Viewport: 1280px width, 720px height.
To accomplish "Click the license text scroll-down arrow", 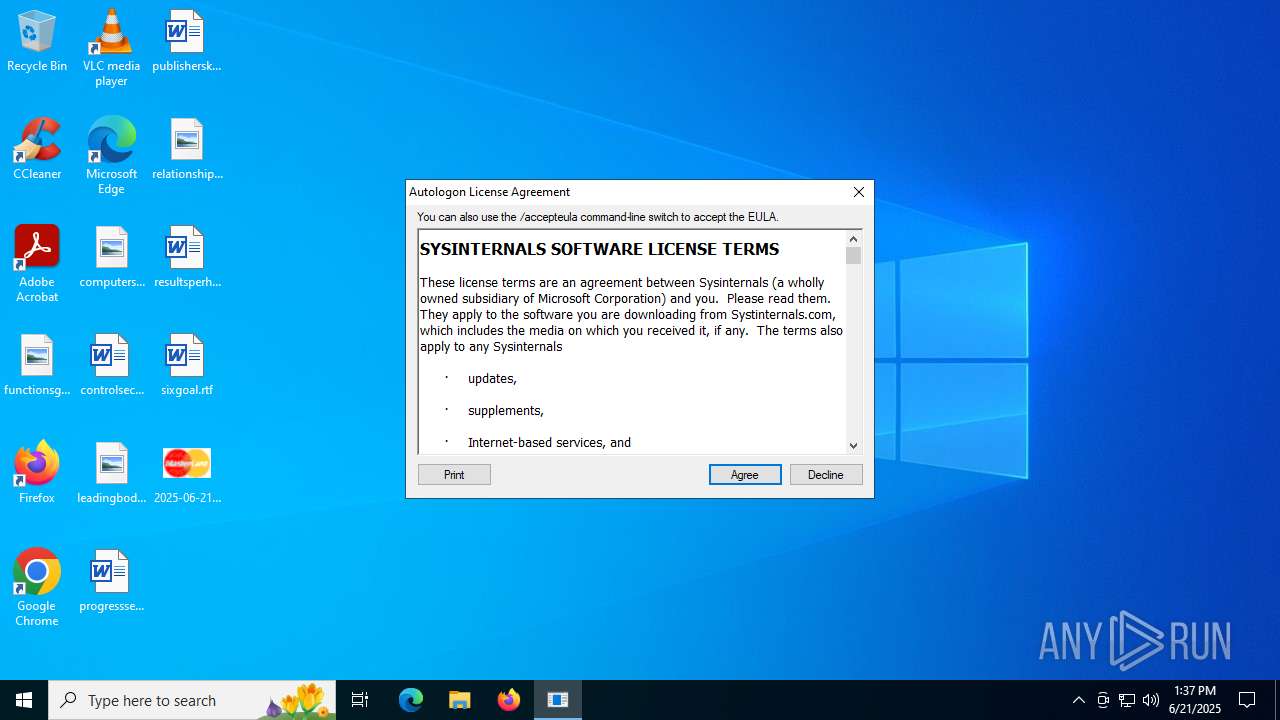I will point(853,446).
